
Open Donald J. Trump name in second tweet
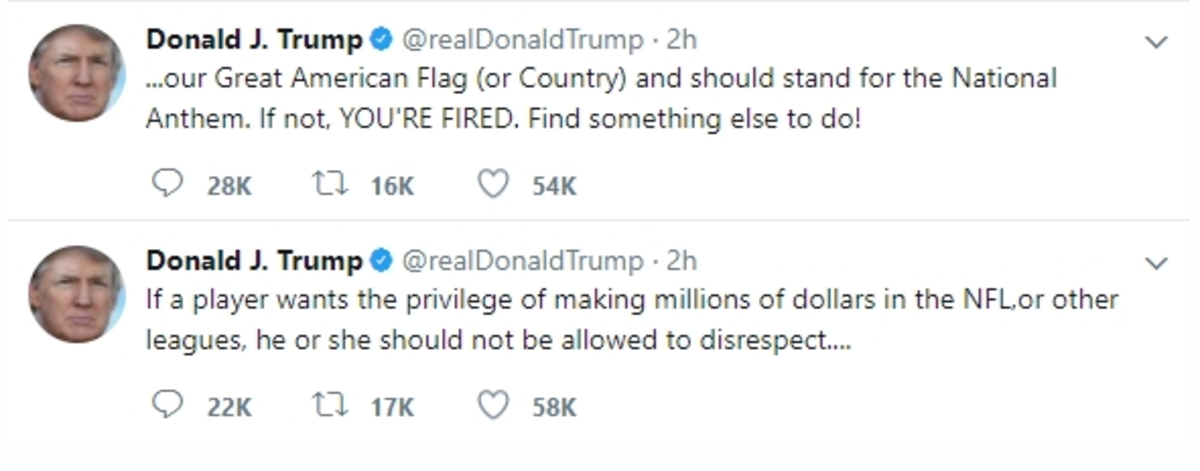click(x=255, y=261)
